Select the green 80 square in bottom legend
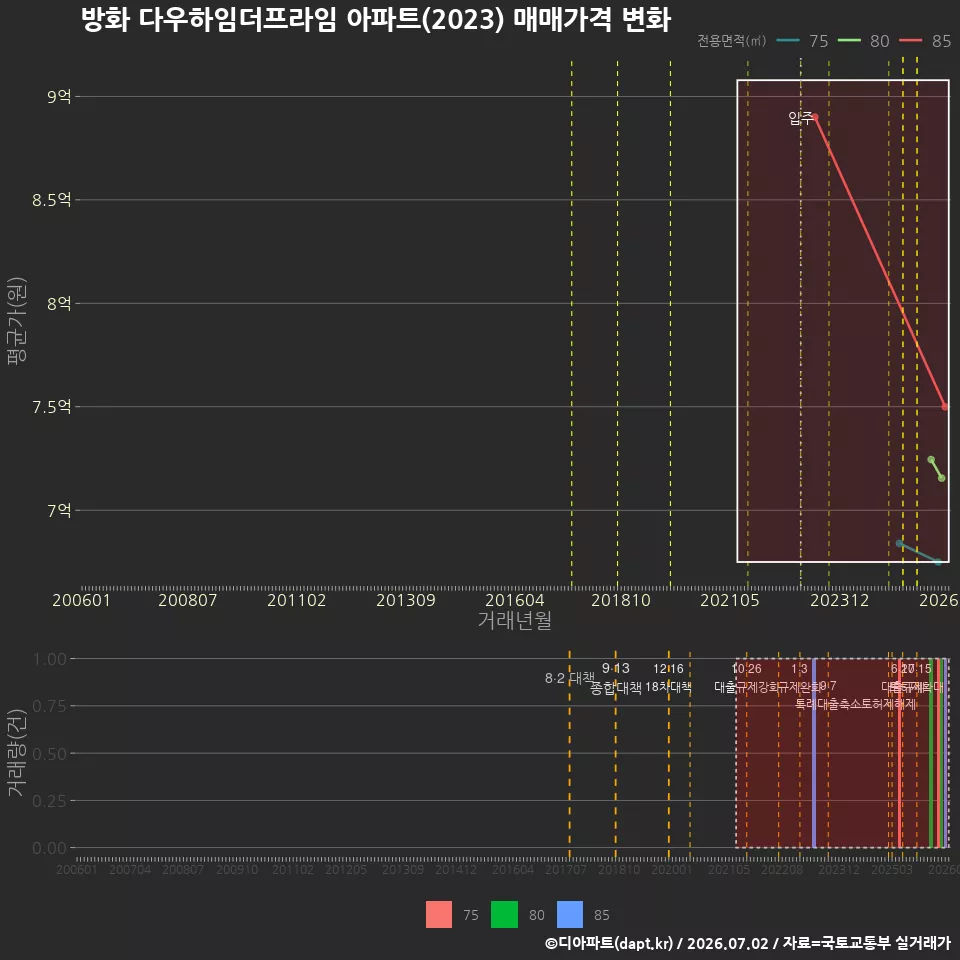The height and width of the screenshot is (960, 960). tap(504, 915)
